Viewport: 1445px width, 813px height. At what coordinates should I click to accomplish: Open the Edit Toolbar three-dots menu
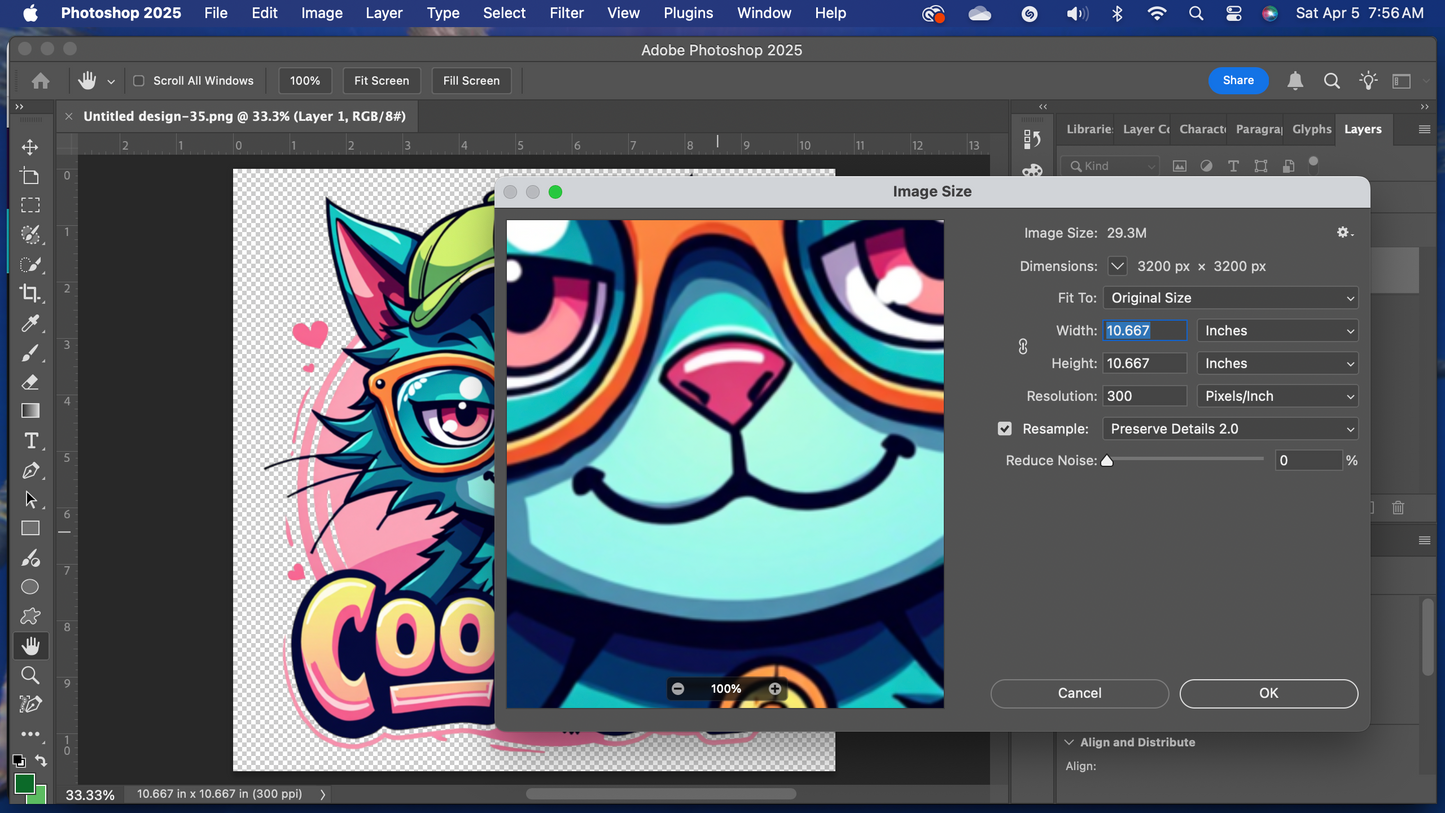click(30, 734)
